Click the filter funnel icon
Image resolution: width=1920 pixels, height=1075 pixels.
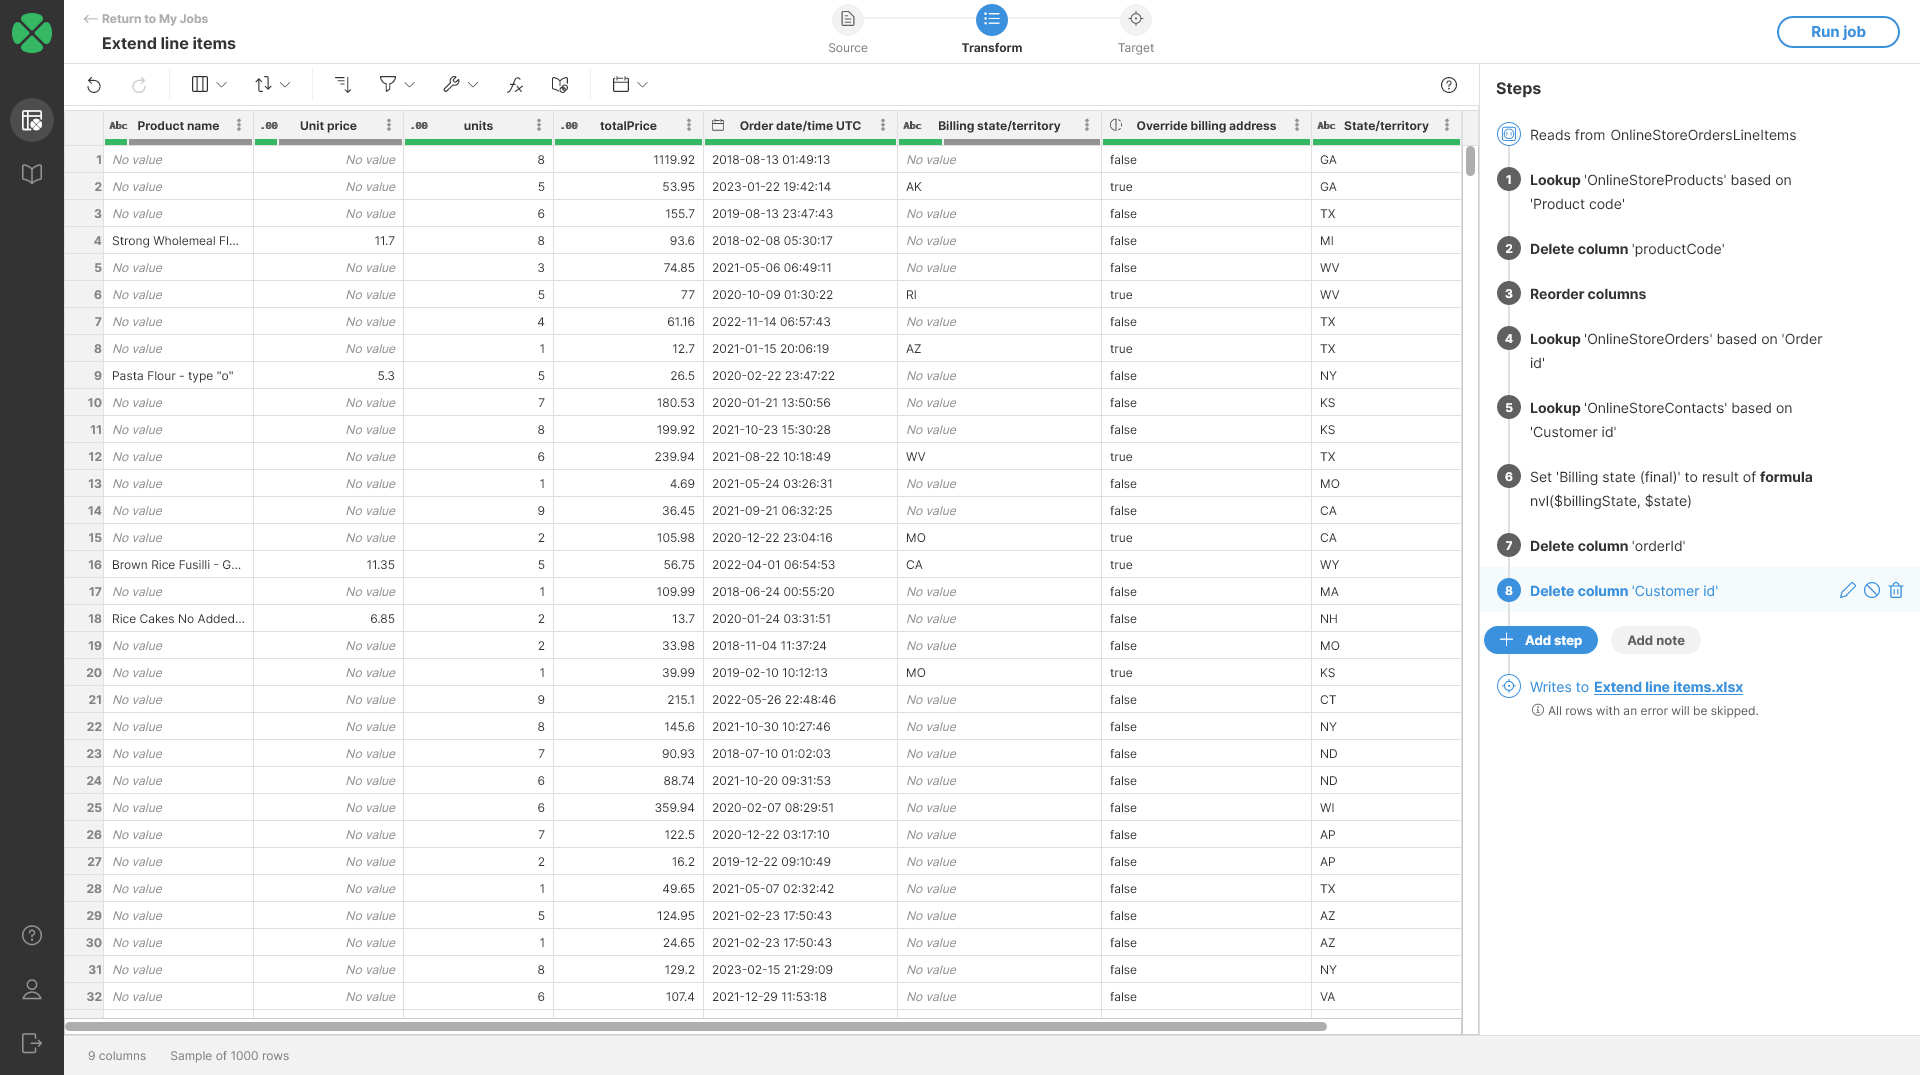[388, 85]
